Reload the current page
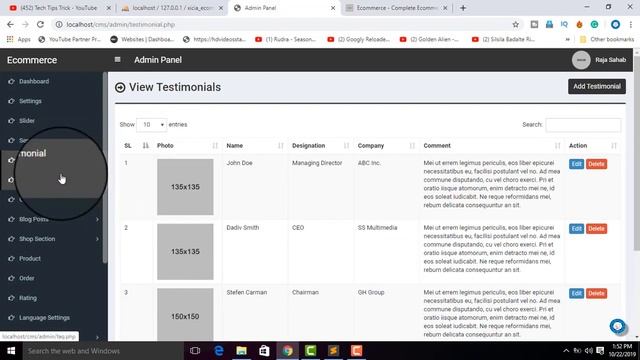The image size is (640, 360). pyautogui.click(x=40, y=24)
